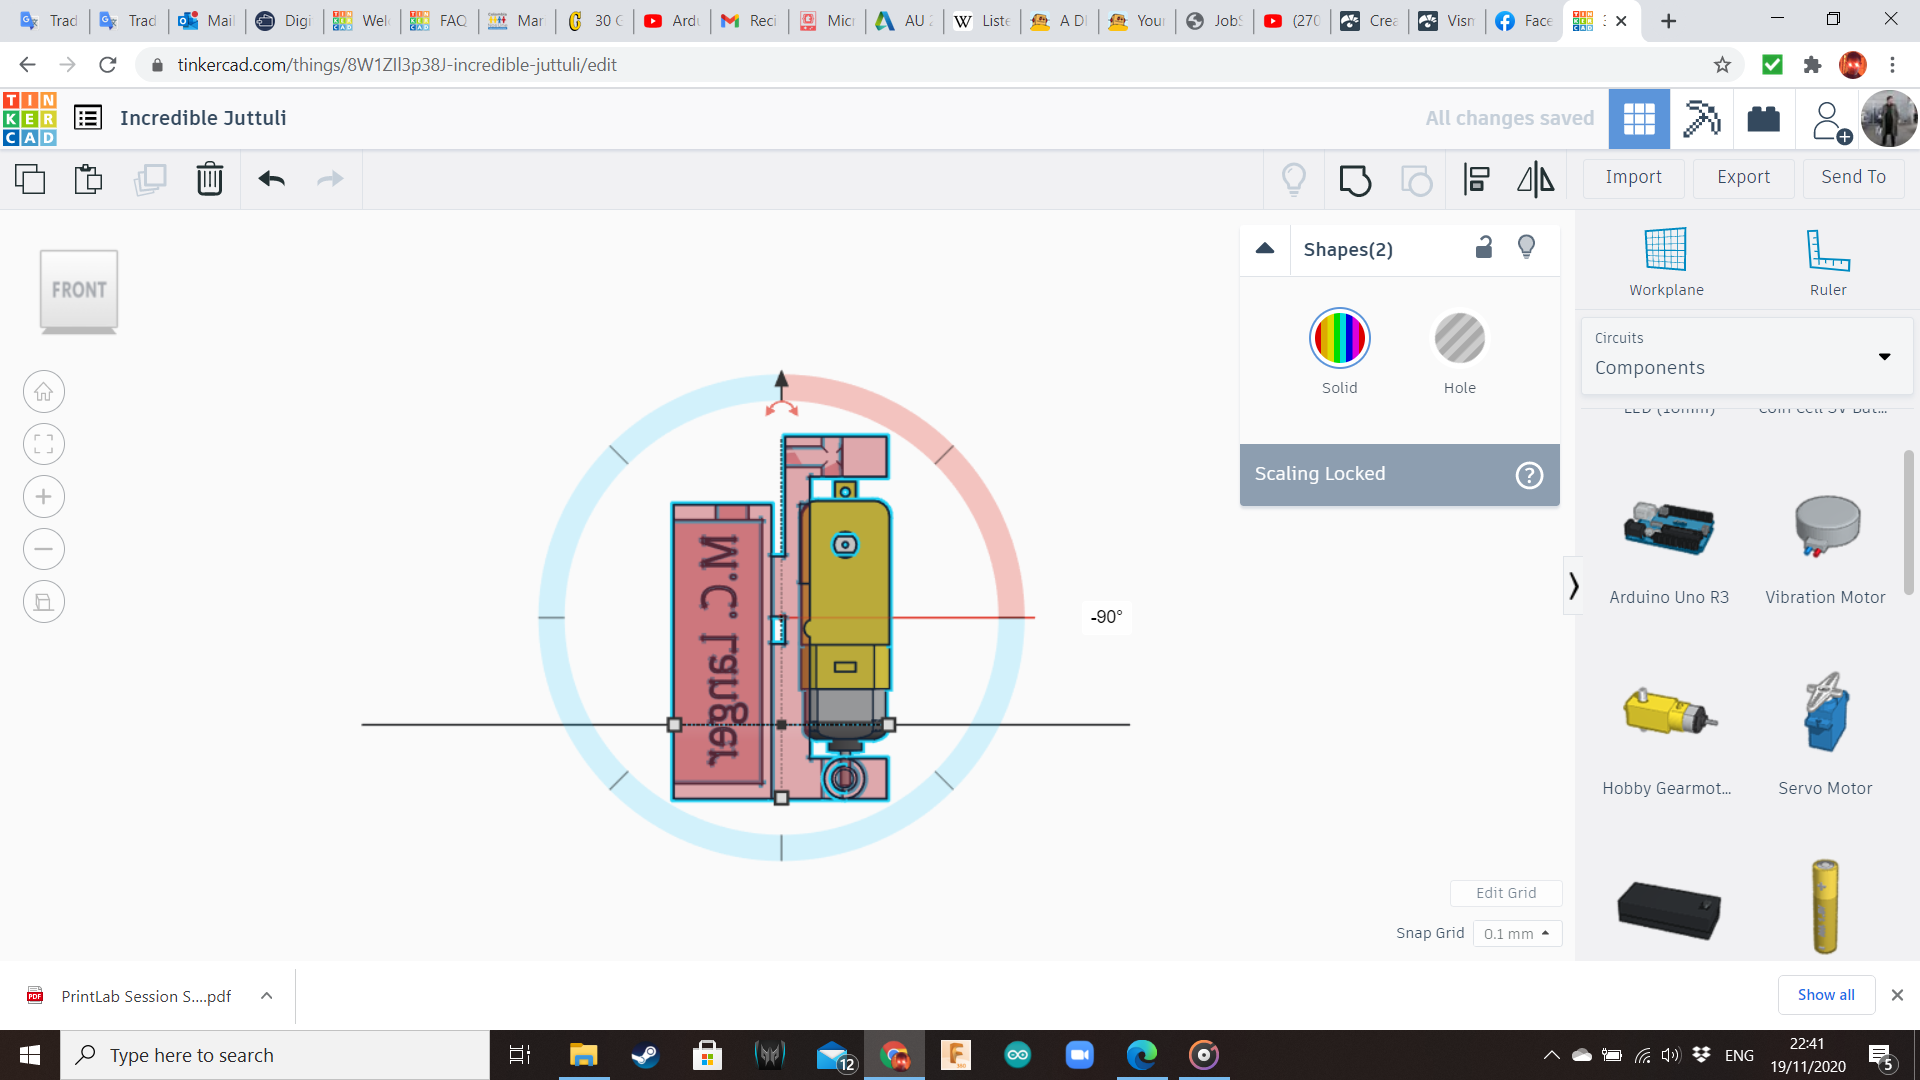1920x1080 pixels.
Task: Click Fit all in view icon
Action: click(44, 444)
